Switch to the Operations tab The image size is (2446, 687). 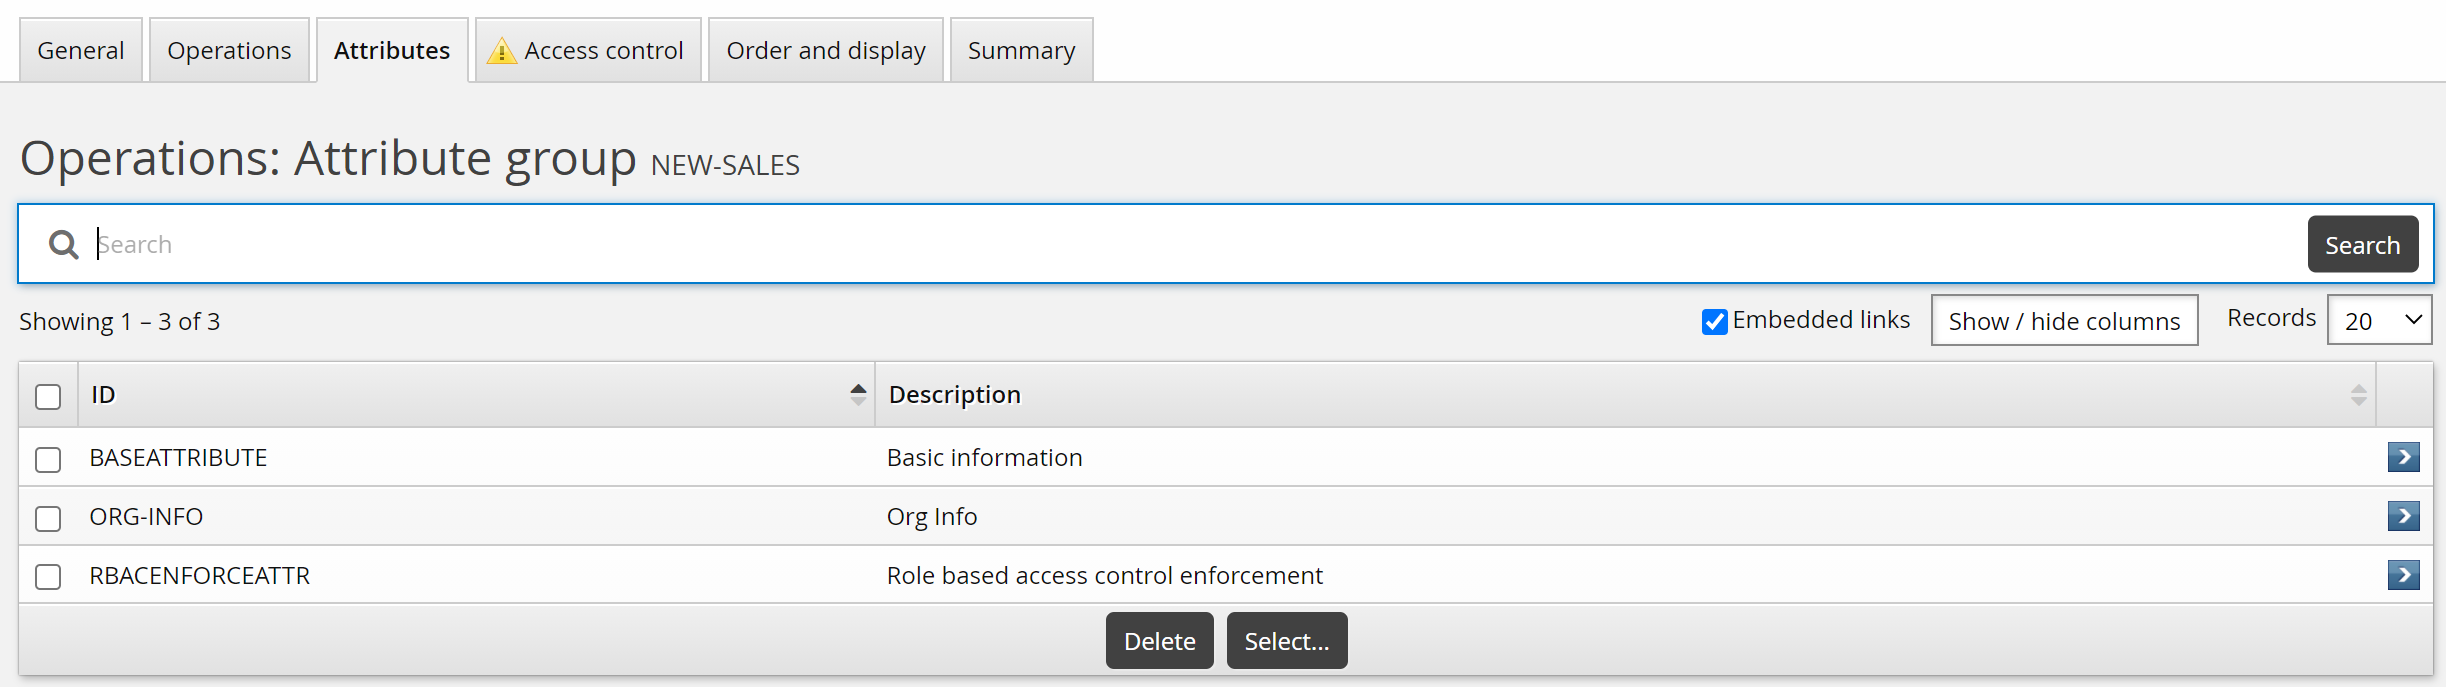click(229, 51)
